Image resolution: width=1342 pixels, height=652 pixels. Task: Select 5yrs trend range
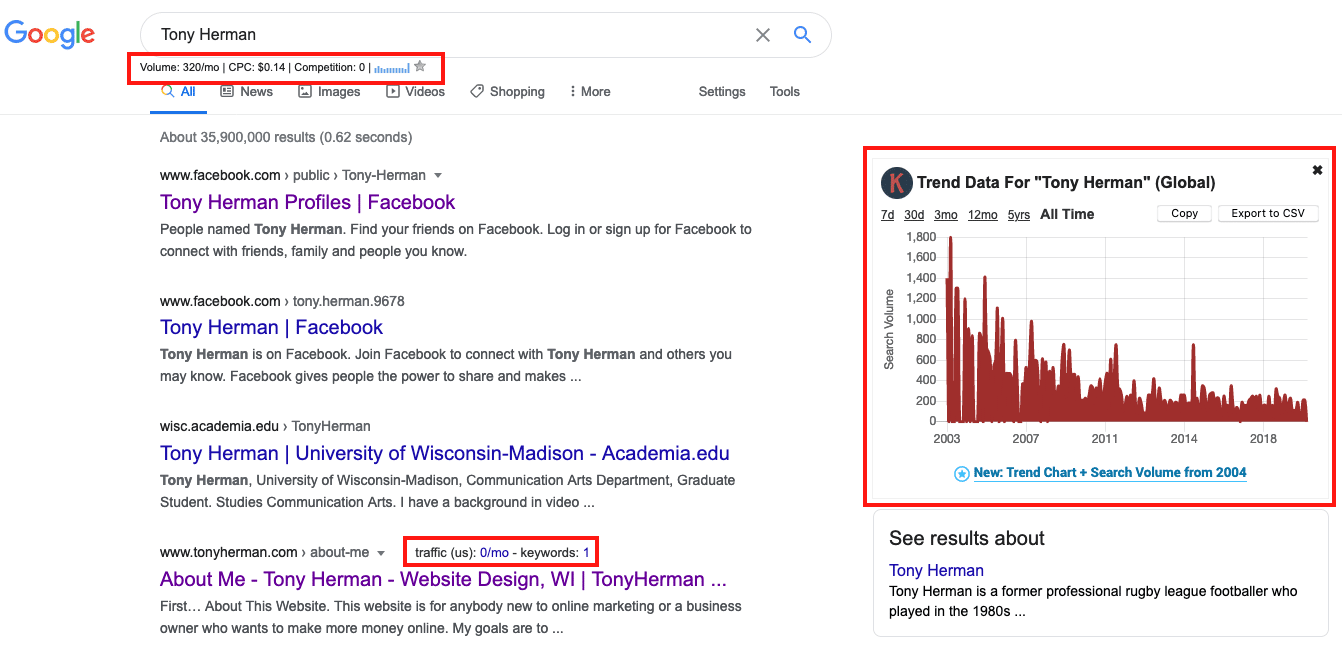tap(1019, 214)
